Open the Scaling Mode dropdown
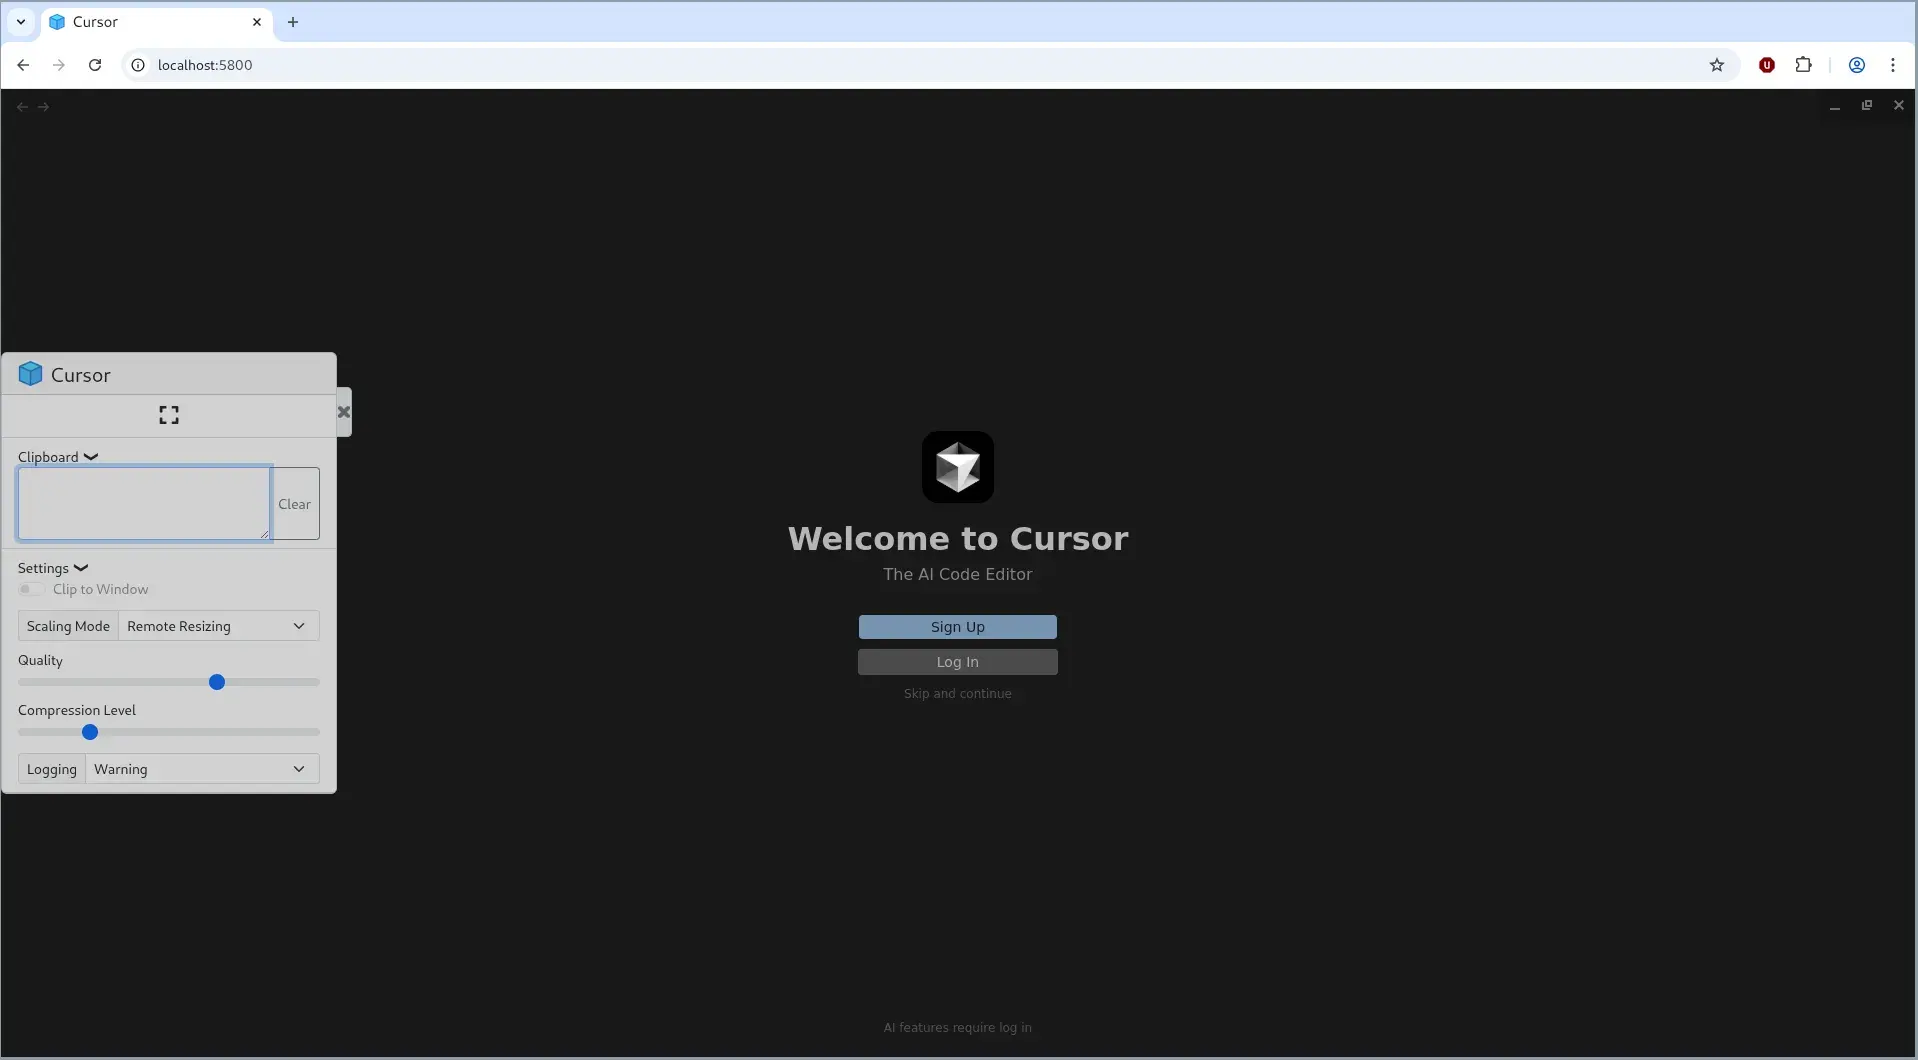1918x1060 pixels. coord(218,626)
